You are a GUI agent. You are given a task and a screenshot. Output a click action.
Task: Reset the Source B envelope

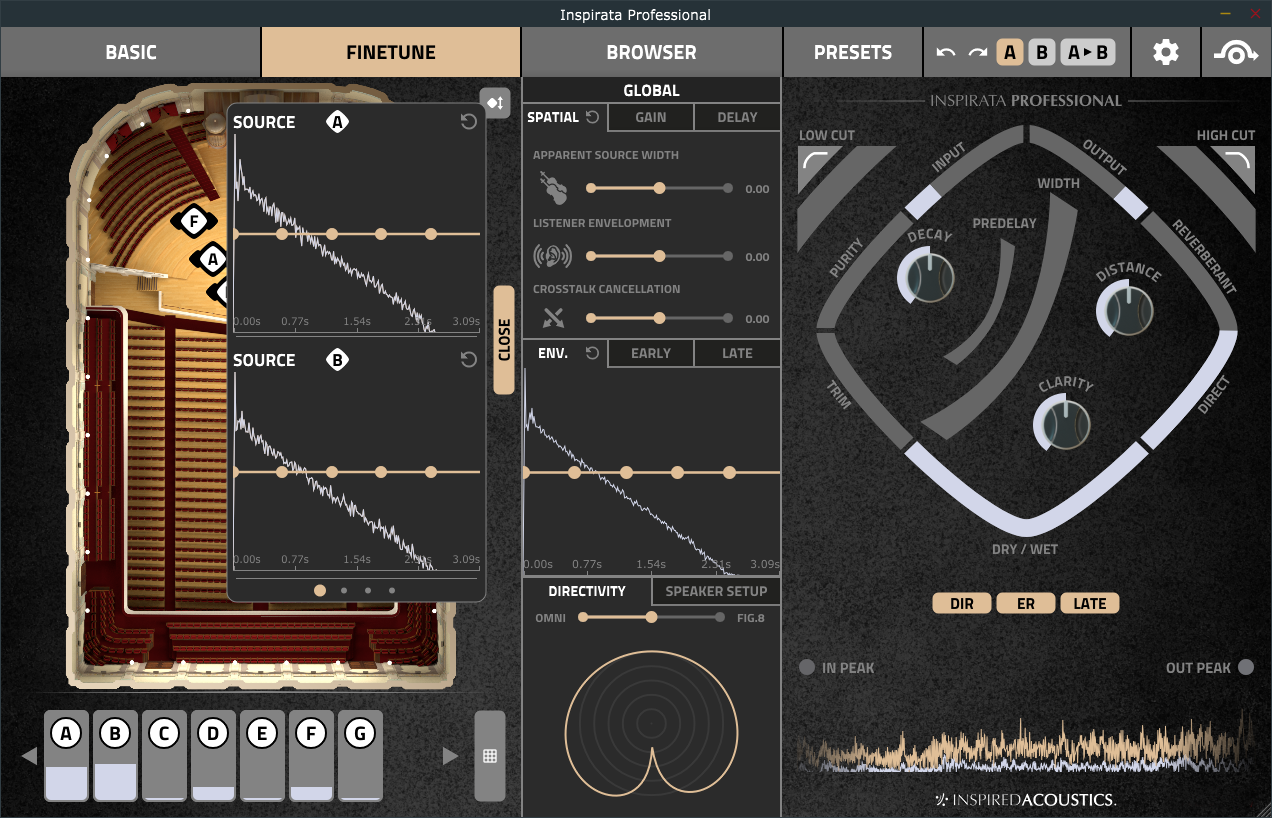point(468,360)
